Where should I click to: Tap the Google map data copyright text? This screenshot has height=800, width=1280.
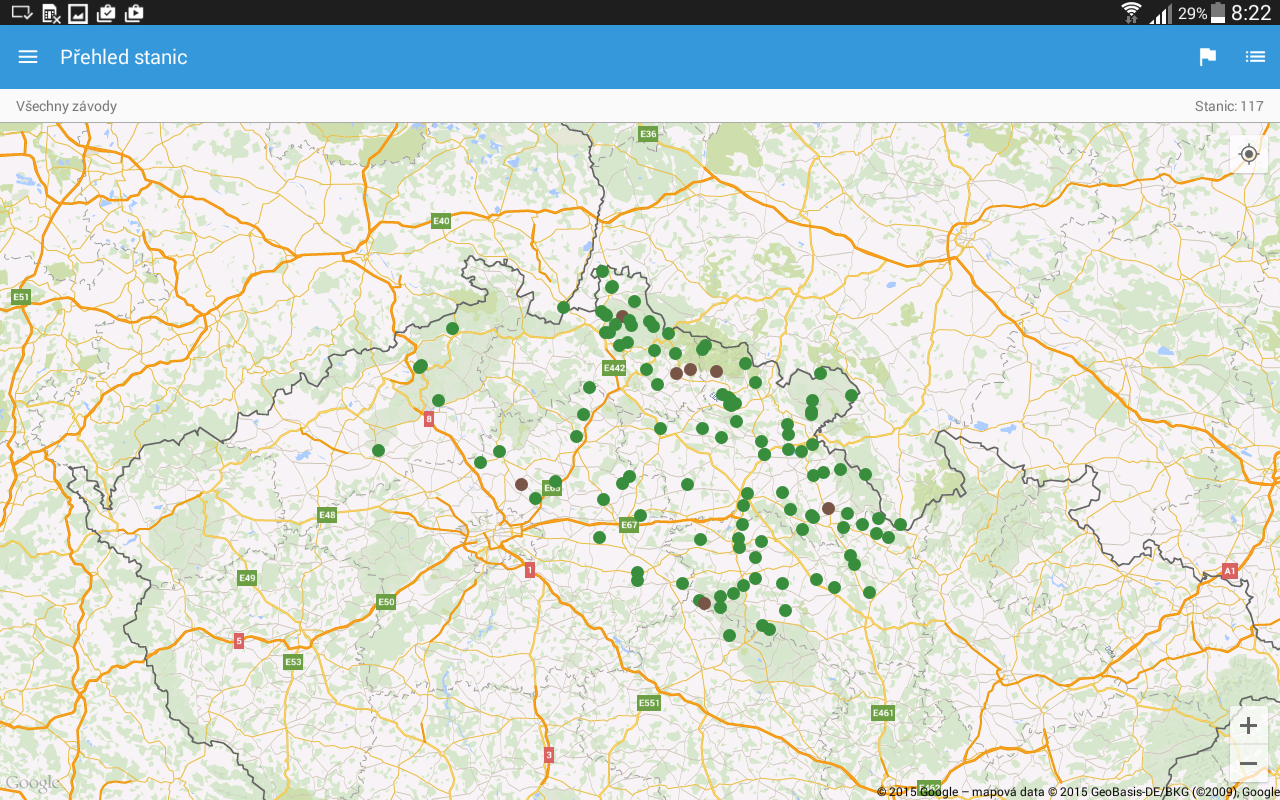click(1078, 792)
